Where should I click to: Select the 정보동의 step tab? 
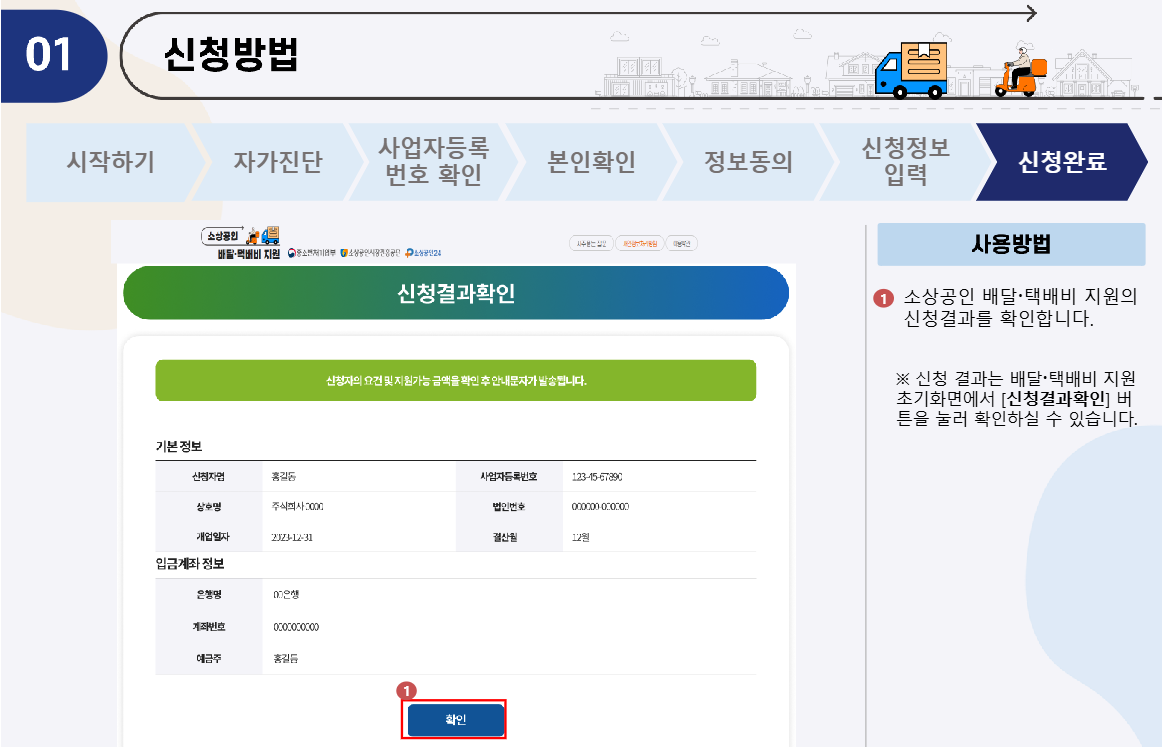tap(748, 162)
